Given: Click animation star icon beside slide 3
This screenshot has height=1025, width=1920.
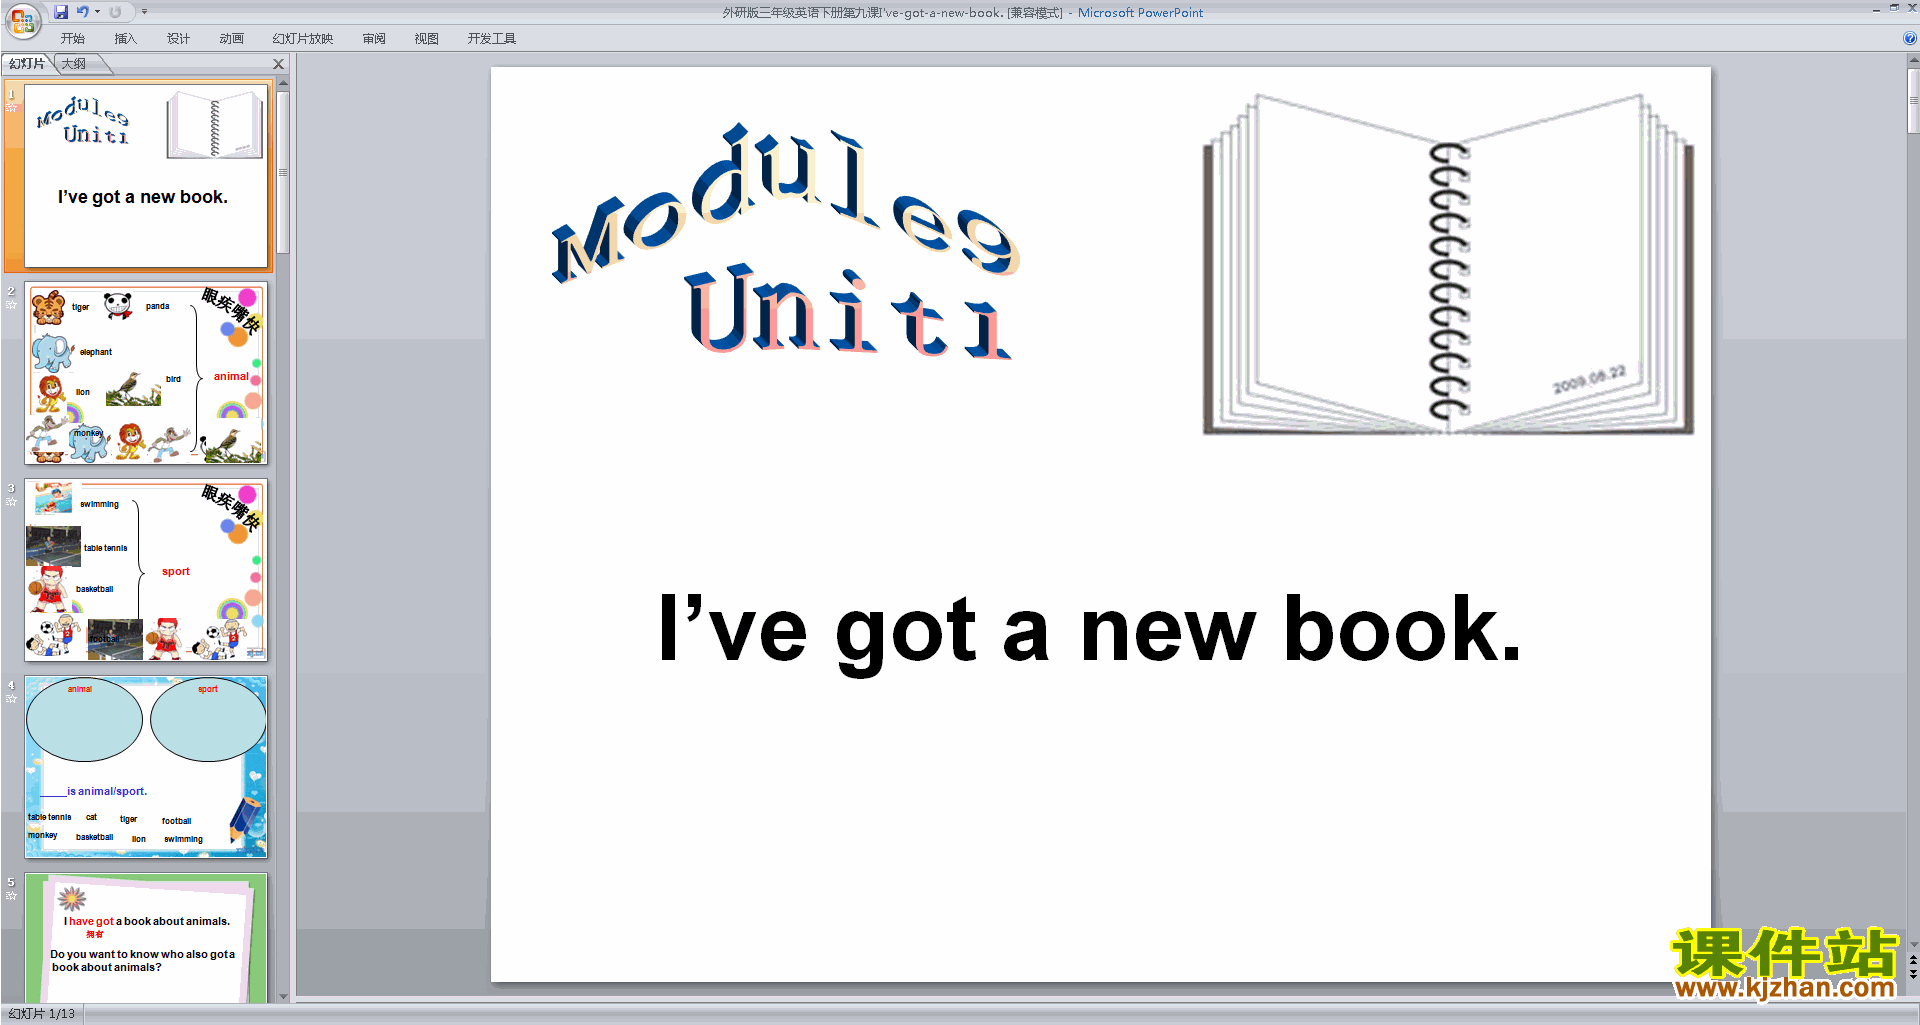Looking at the screenshot, I should 11,501.
